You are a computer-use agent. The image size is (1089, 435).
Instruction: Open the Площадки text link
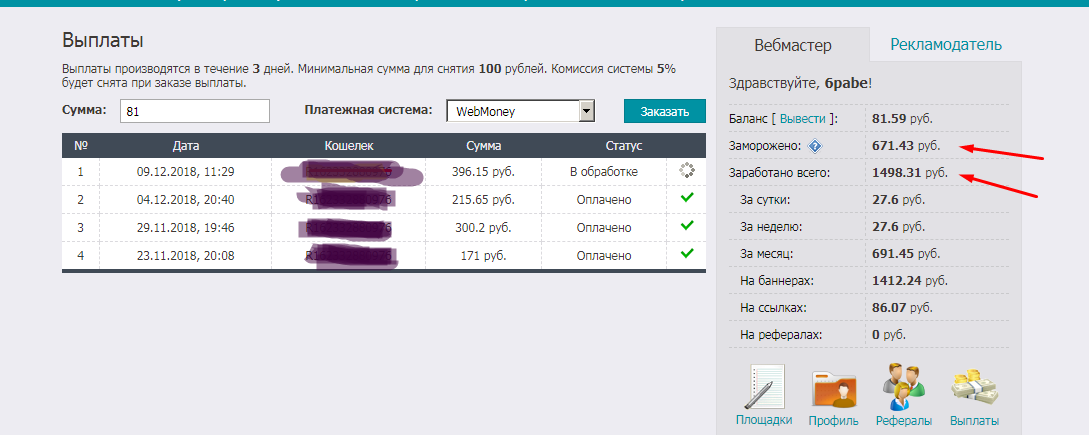(x=764, y=420)
